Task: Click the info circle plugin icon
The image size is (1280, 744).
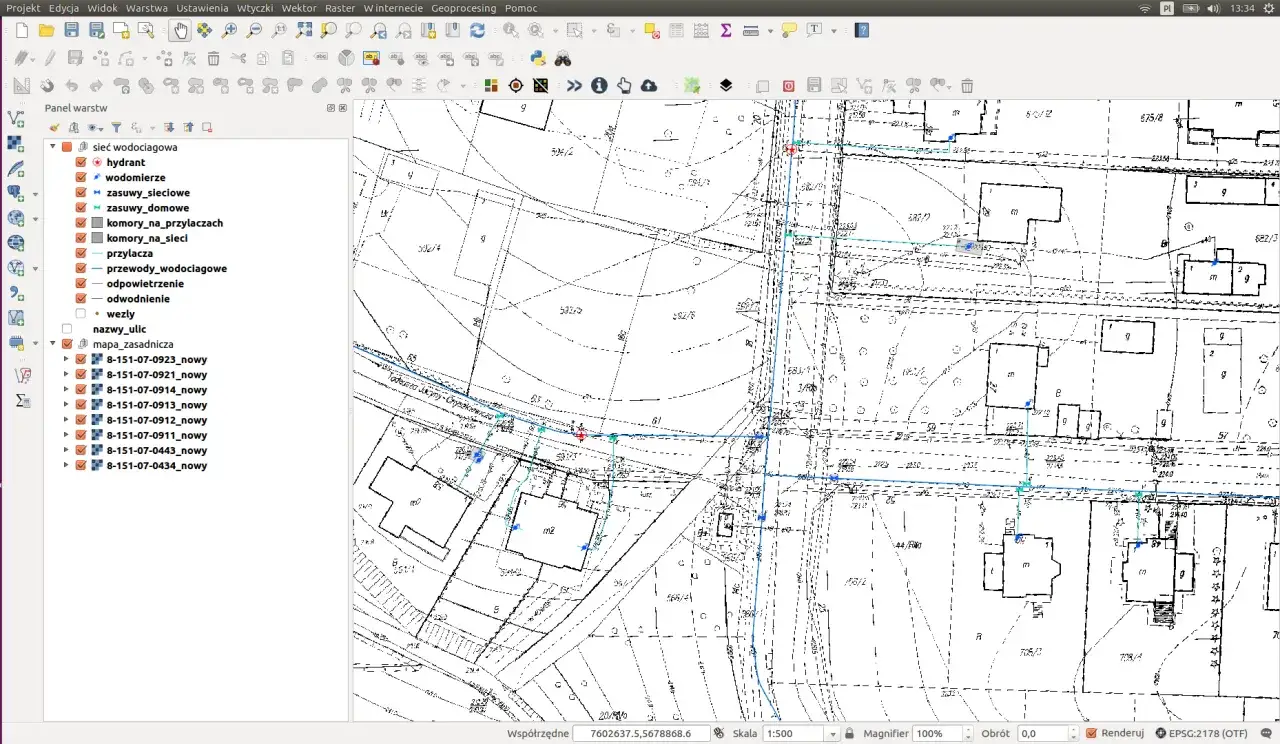Action: point(599,85)
